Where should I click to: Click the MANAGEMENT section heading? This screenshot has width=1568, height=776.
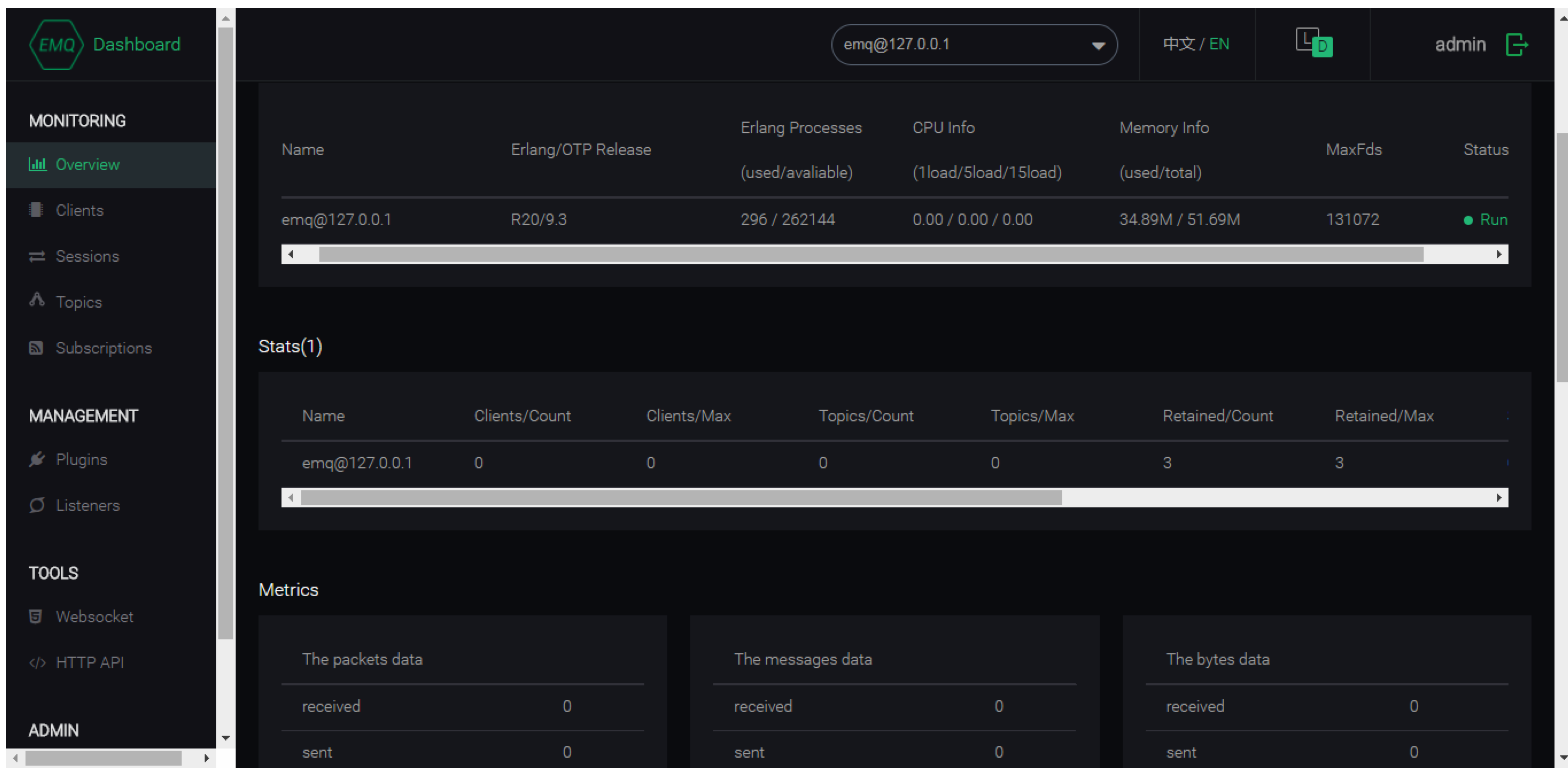pos(84,416)
